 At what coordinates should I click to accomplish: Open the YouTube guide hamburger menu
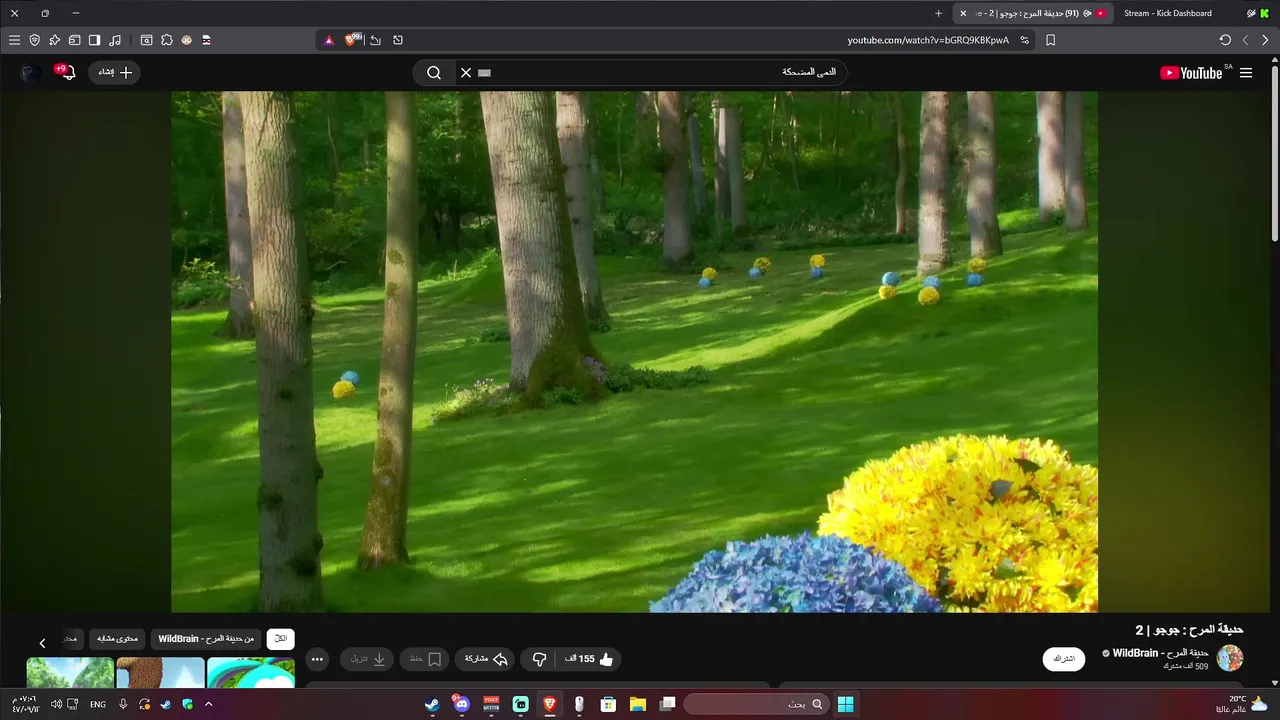pyautogui.click(x=1246, y=72)
